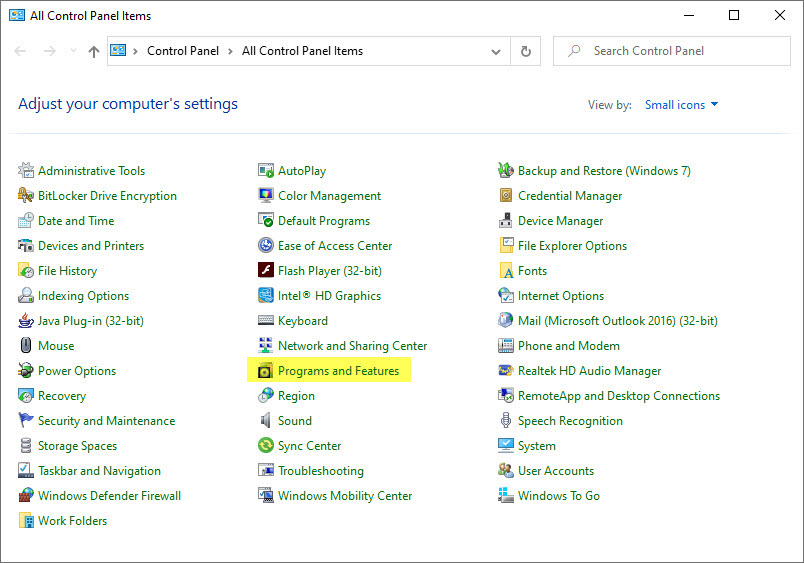Click the Fonts letter A icon
The height and width of the screenshot is (563, 804).
506,270
